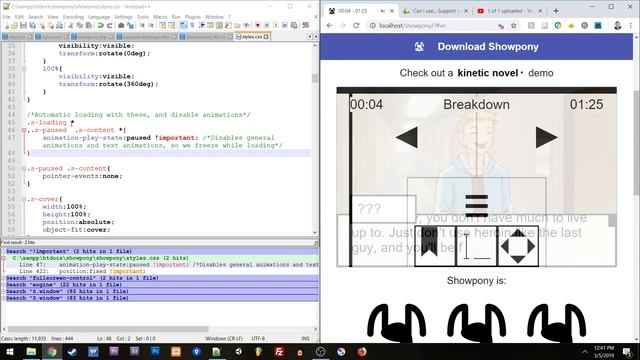Click the fullscreen four-arrow icon in player
Image resolution: width=640 pixels, height=360 pixels.
pyautogui.click(x=518, y=246)
